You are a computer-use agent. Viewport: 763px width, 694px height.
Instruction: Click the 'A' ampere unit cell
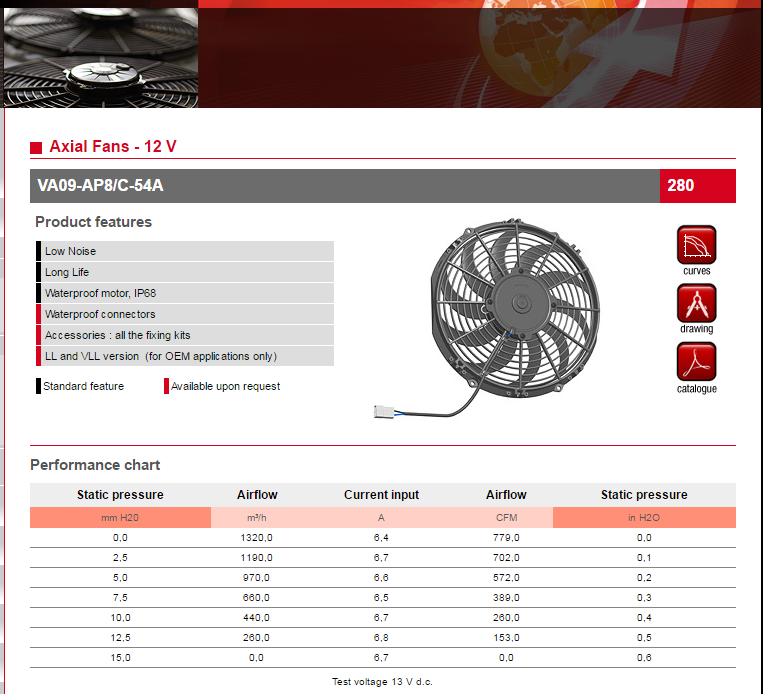[x=381, y=517]
